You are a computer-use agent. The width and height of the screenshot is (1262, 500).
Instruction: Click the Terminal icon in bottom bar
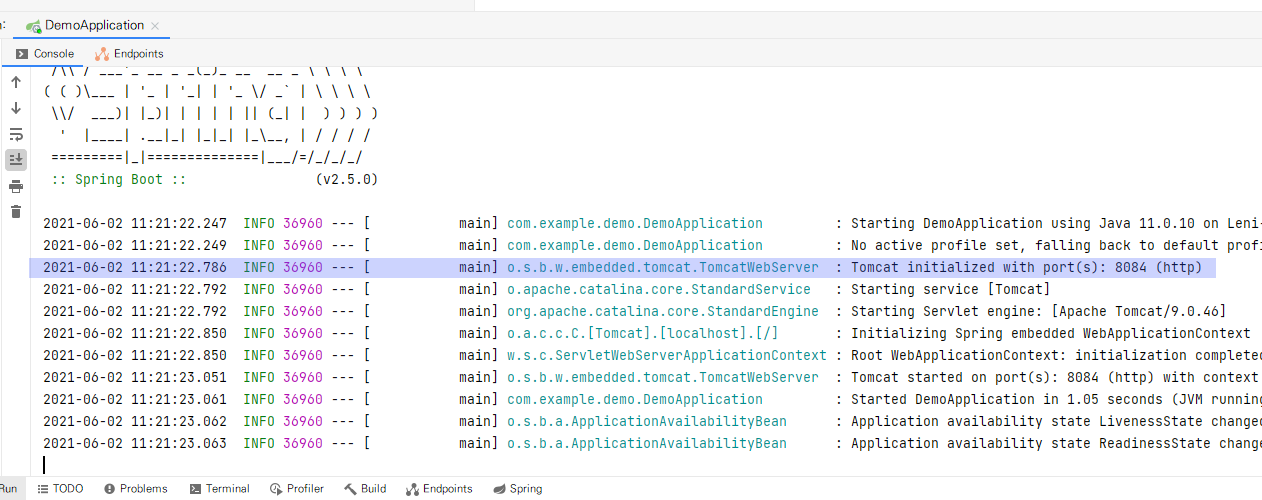pos(193,489)
